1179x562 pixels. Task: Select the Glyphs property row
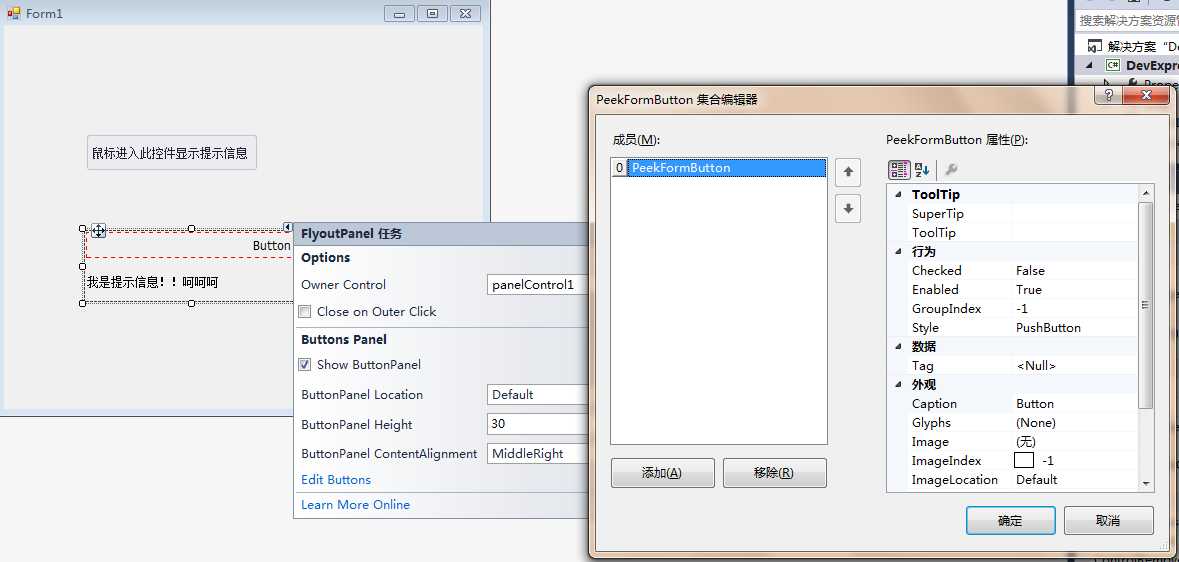[1012, 423]
